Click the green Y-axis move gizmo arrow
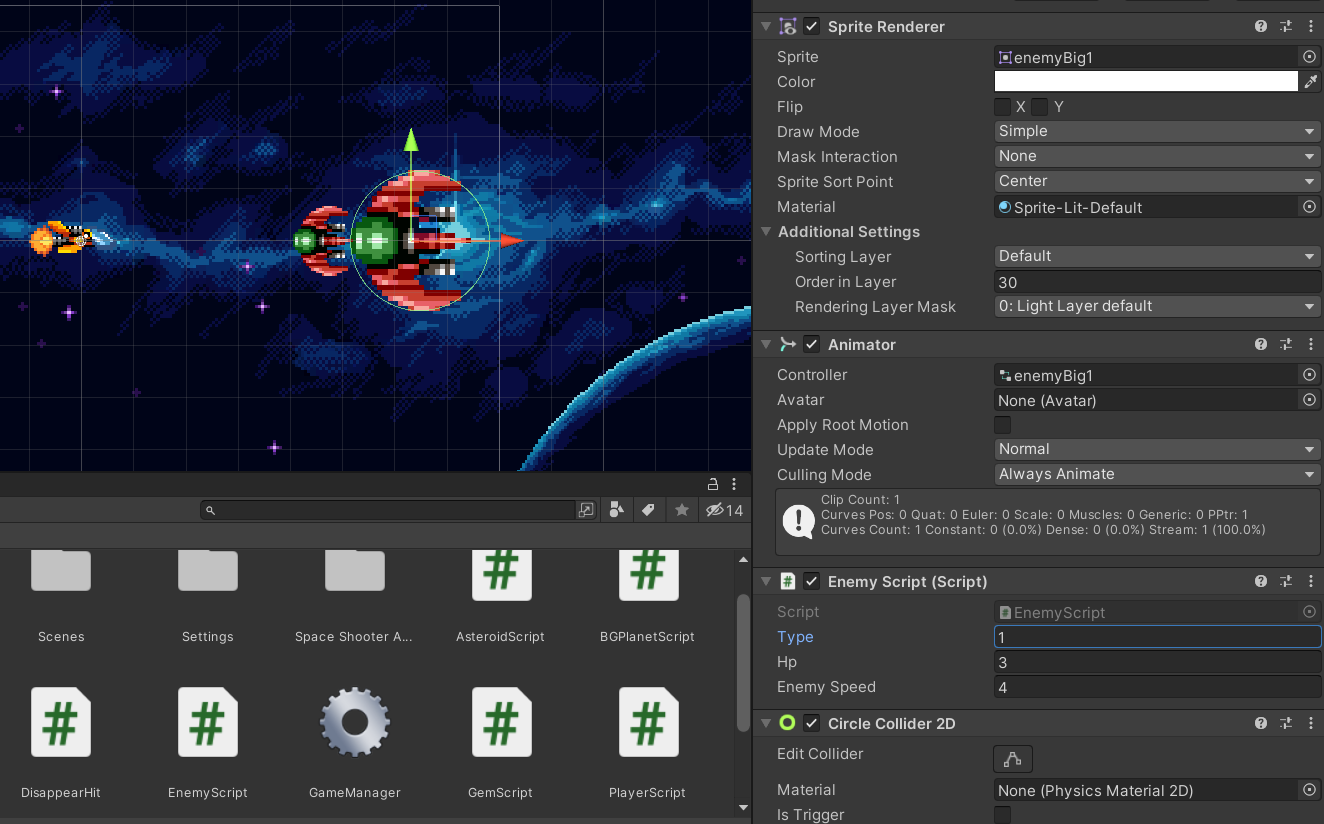The image size is (1324, 824). 411,141
